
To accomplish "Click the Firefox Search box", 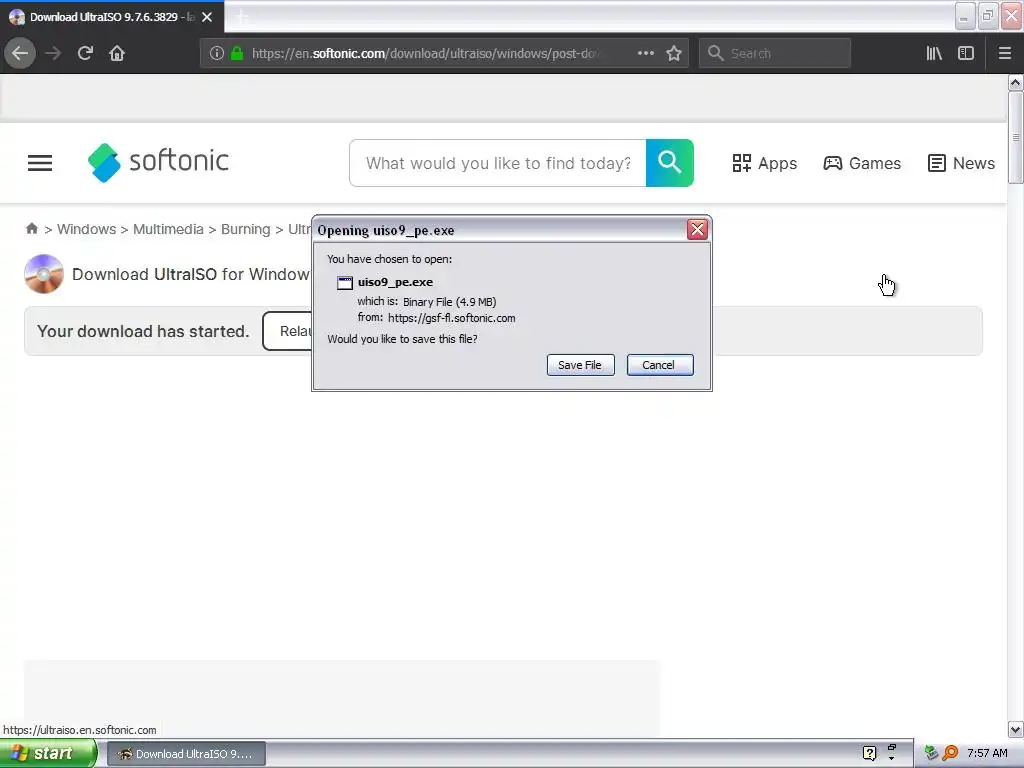I will pos(775,54).
